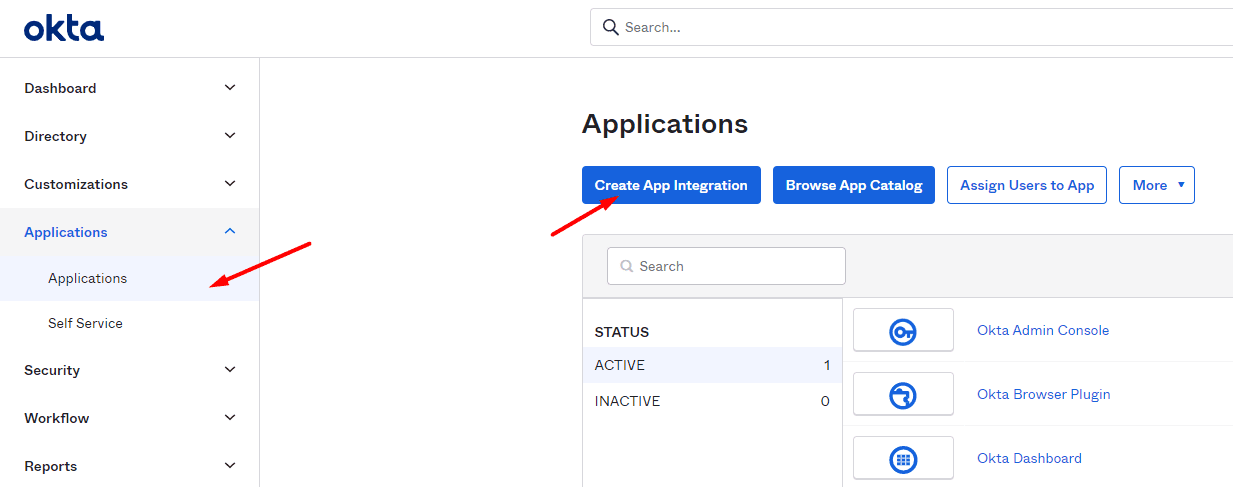
Task: Open Security in the sidebar
Action: 52,370
